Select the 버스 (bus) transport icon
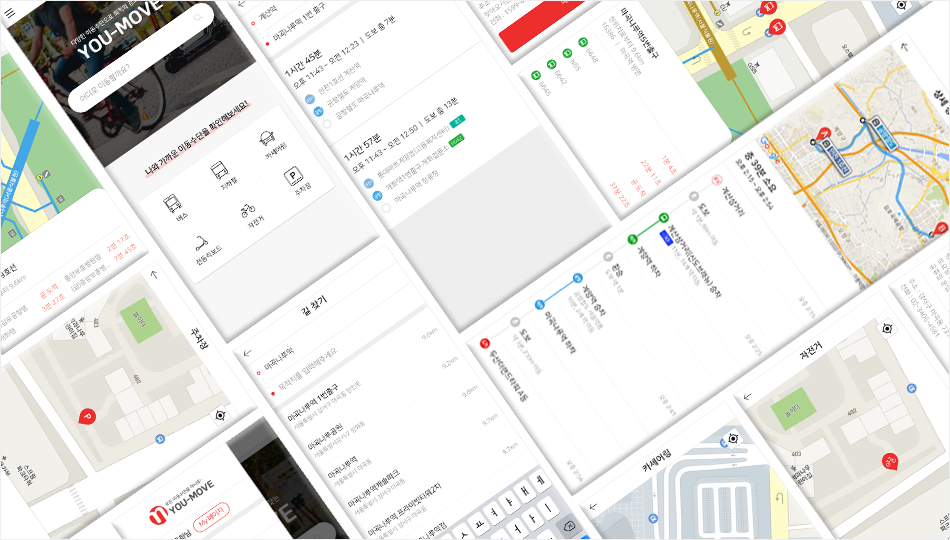Image resolution: width=950 pixels, height=540 pixels. 174,206
